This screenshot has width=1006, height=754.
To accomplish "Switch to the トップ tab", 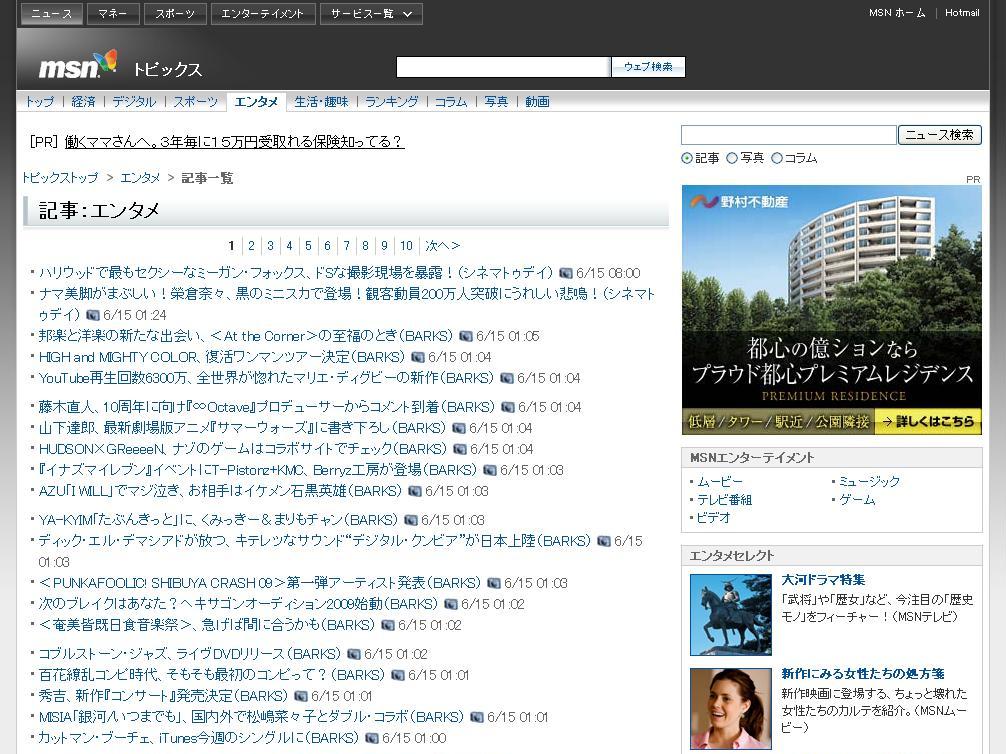I will tap(40, 101).
